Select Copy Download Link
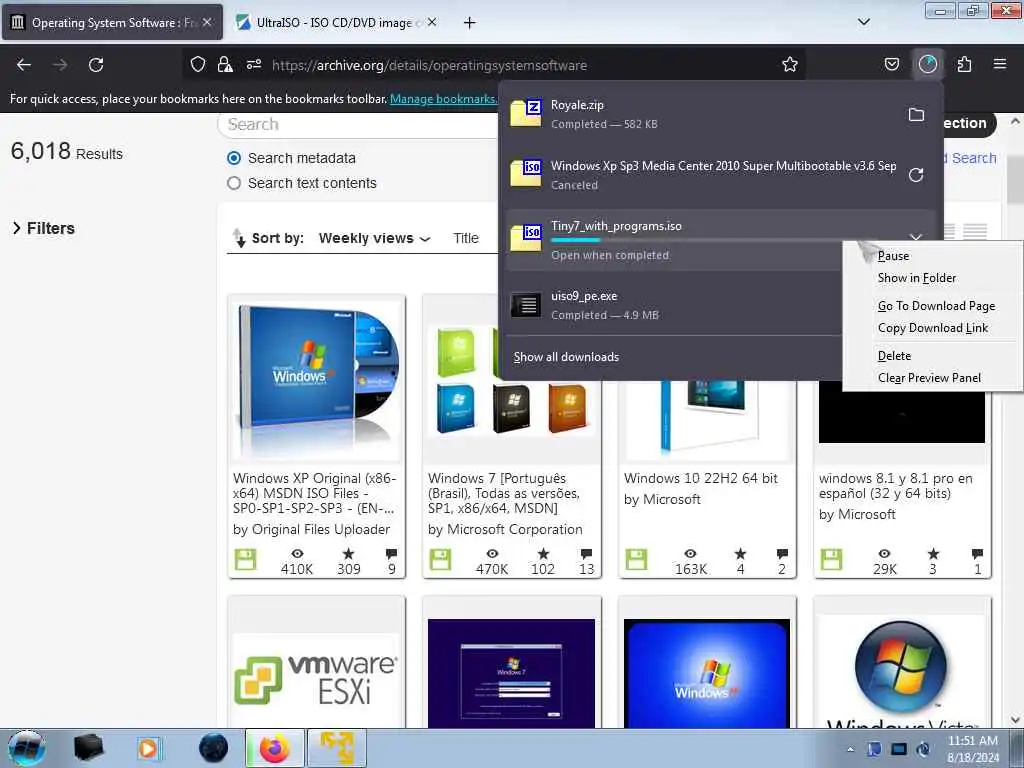The width and height of the screenshot is (1024, 768). pyautogui.click(x=932, y=328)
